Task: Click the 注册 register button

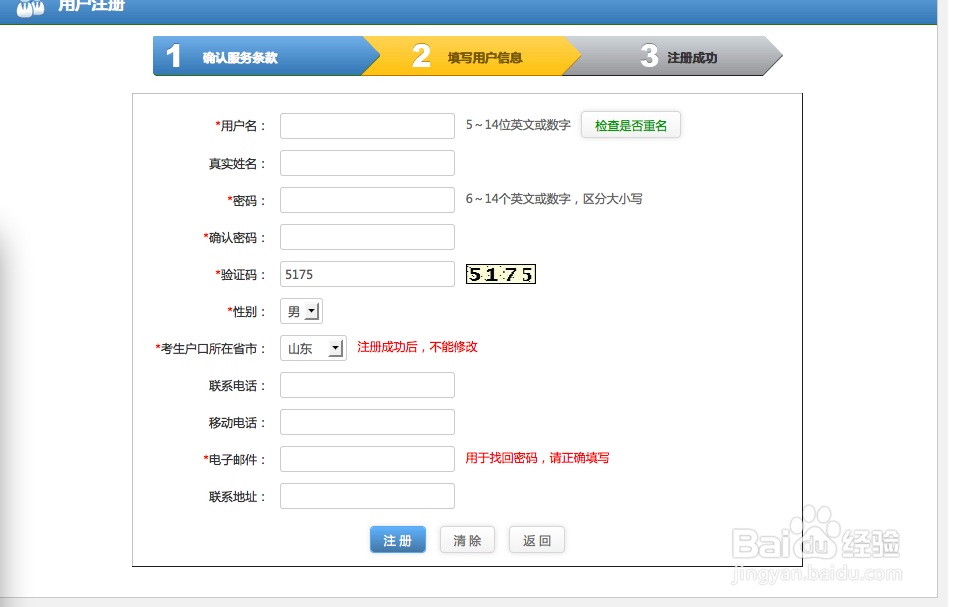Action: tap(397, 539)
